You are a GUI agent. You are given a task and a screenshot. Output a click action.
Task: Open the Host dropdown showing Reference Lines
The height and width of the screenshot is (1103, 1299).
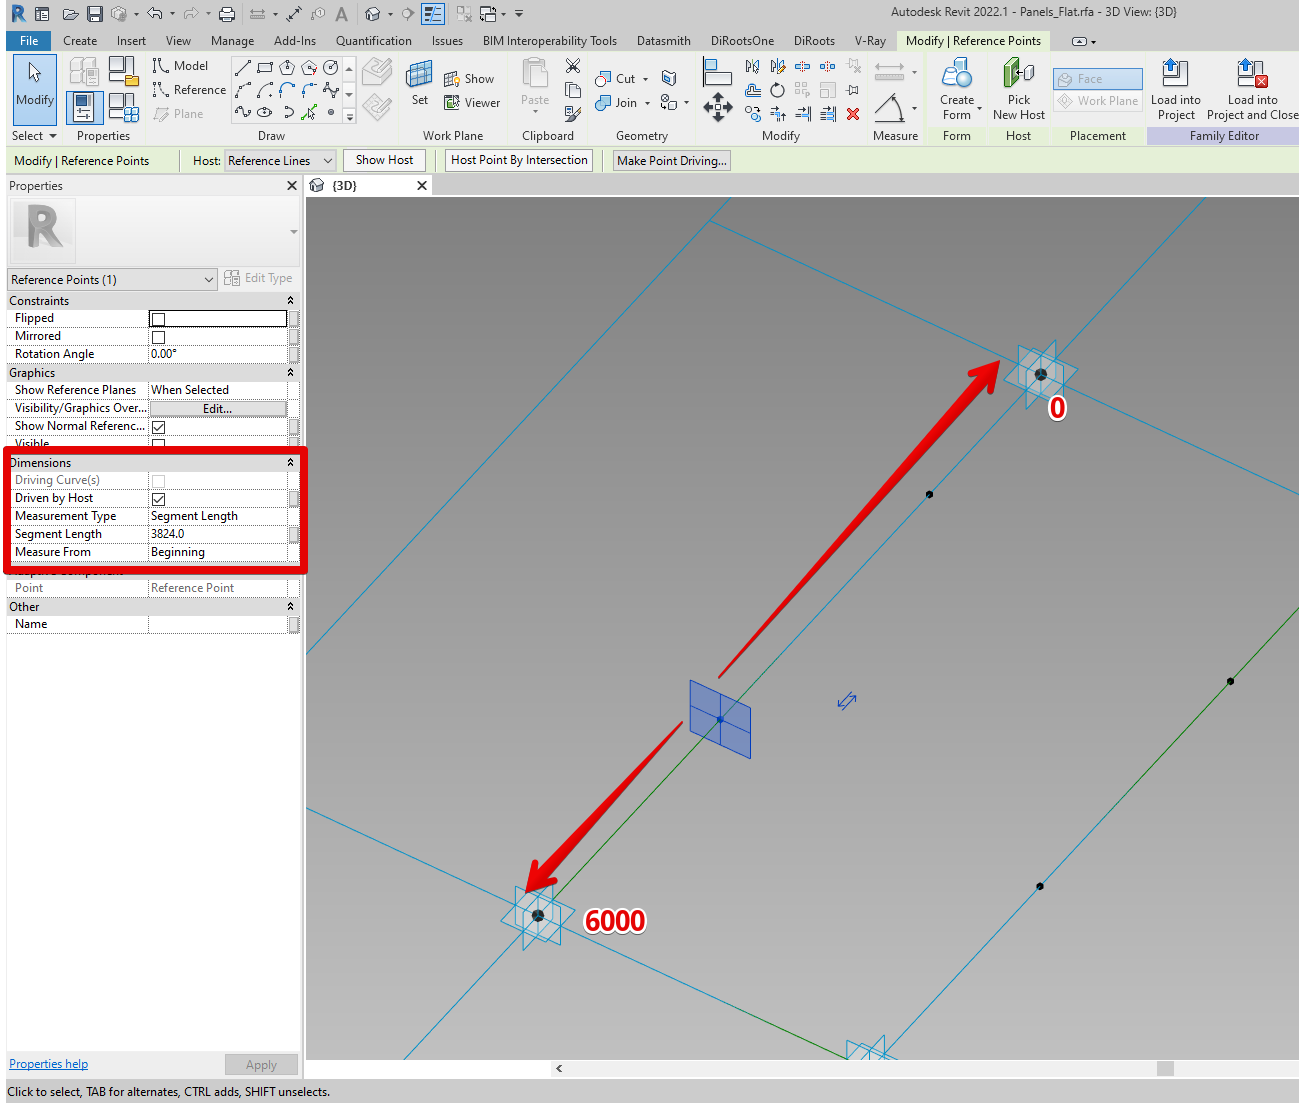[x=280, y=161]
